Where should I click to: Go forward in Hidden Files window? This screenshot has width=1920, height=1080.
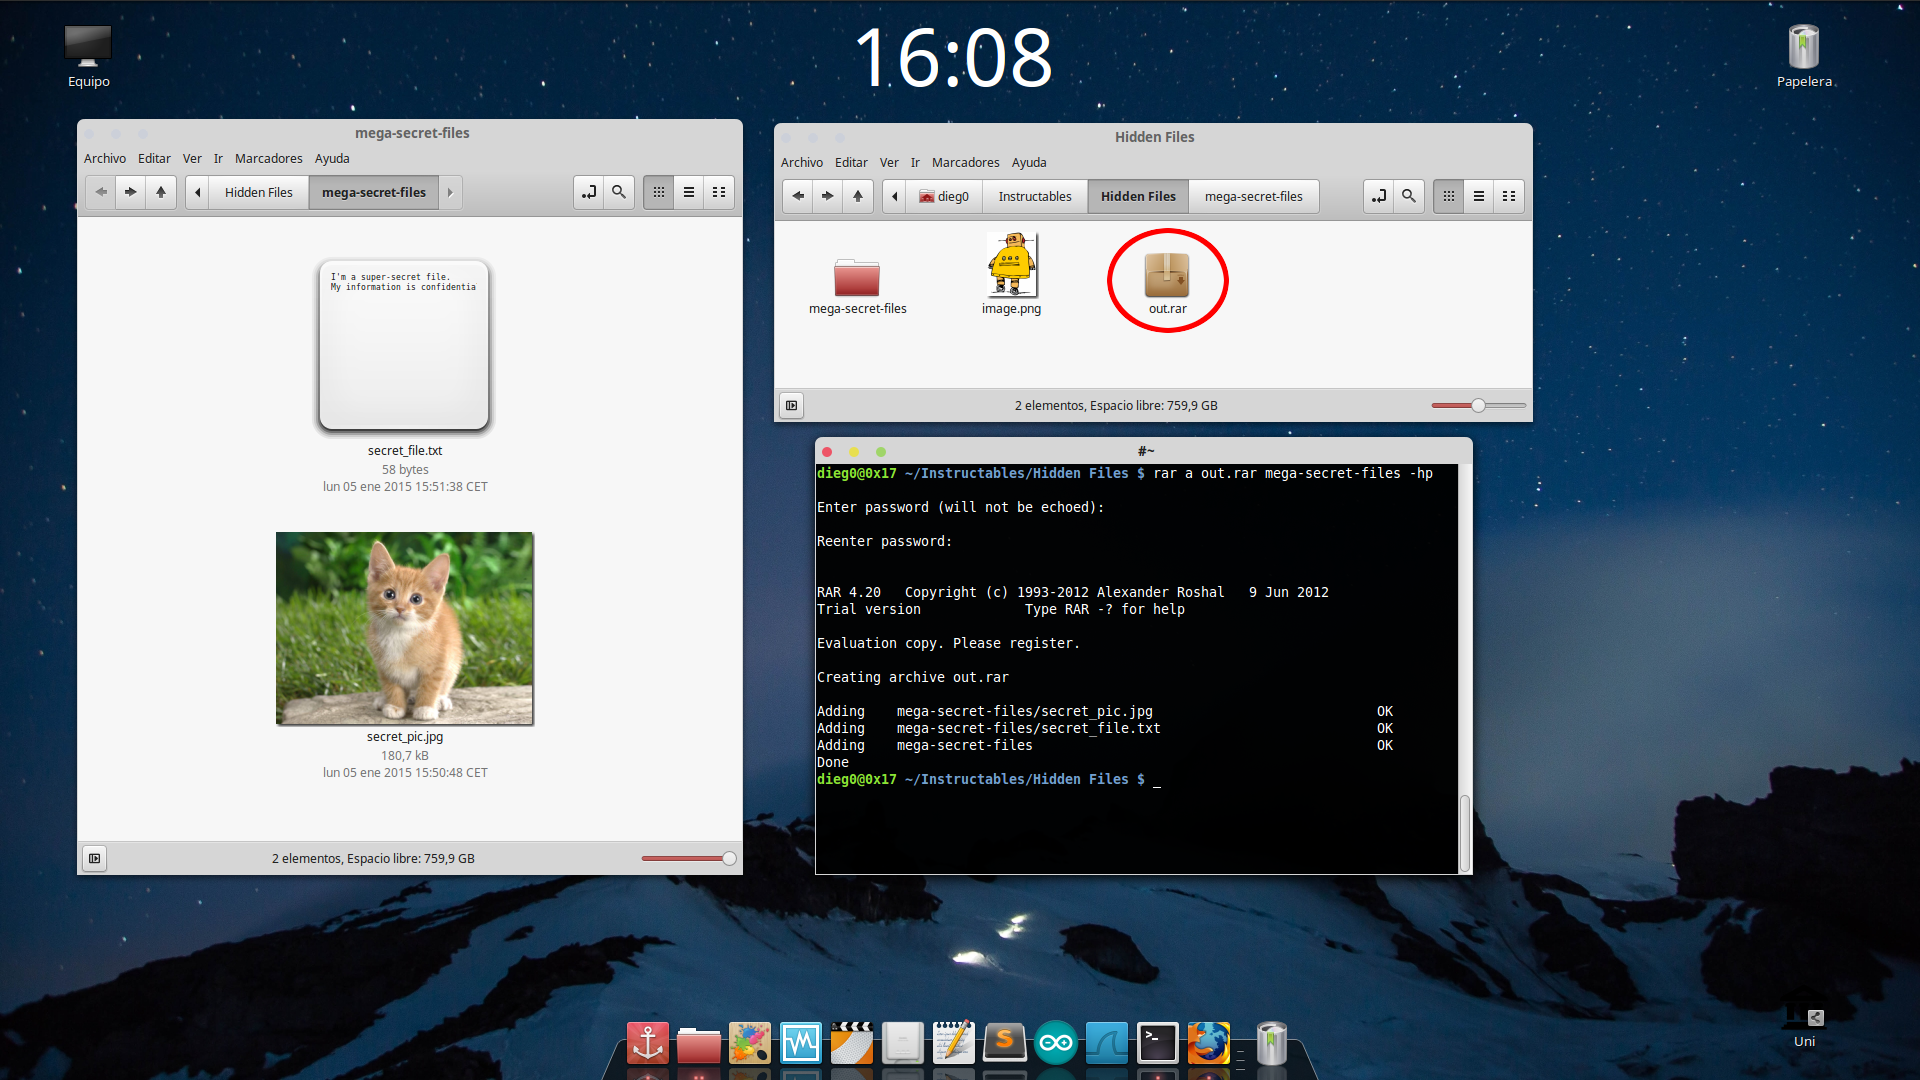coord(828,196)
